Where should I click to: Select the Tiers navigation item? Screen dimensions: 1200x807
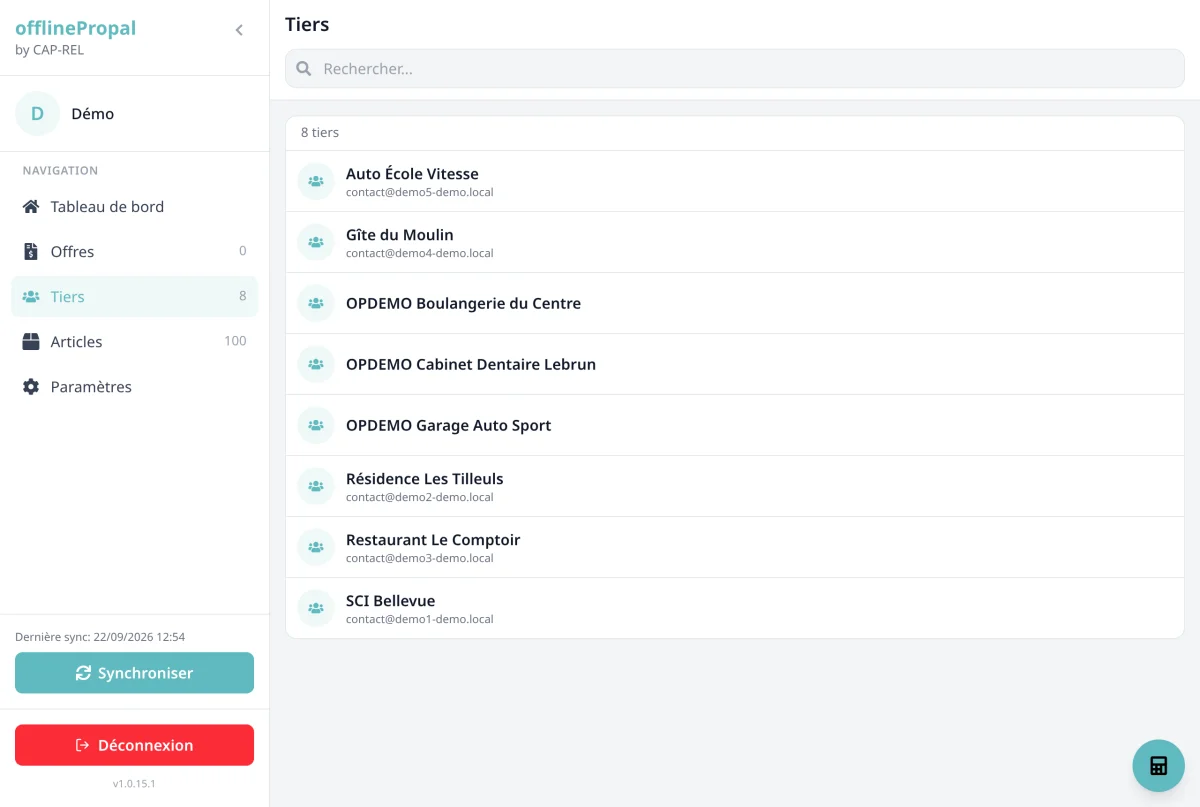point(134,297)
